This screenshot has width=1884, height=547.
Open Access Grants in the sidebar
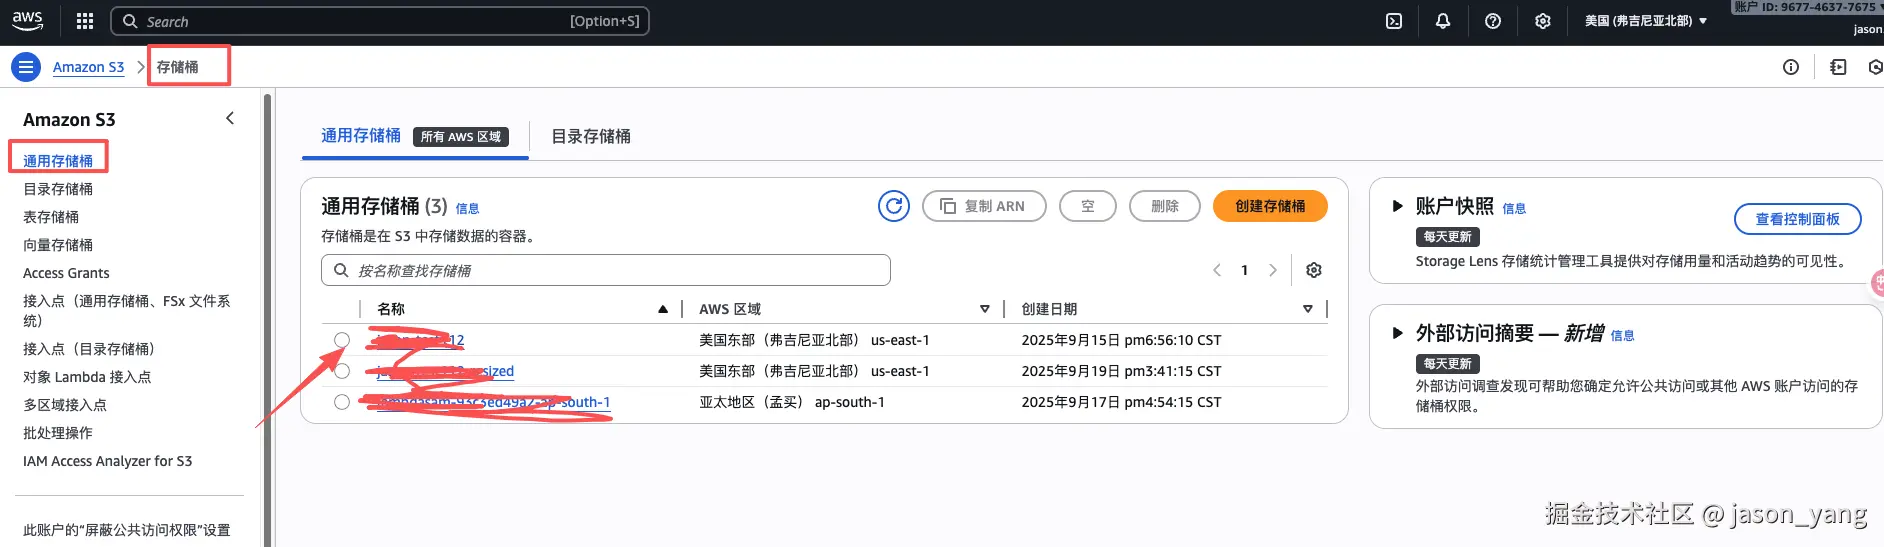click(x=66, y=273)
